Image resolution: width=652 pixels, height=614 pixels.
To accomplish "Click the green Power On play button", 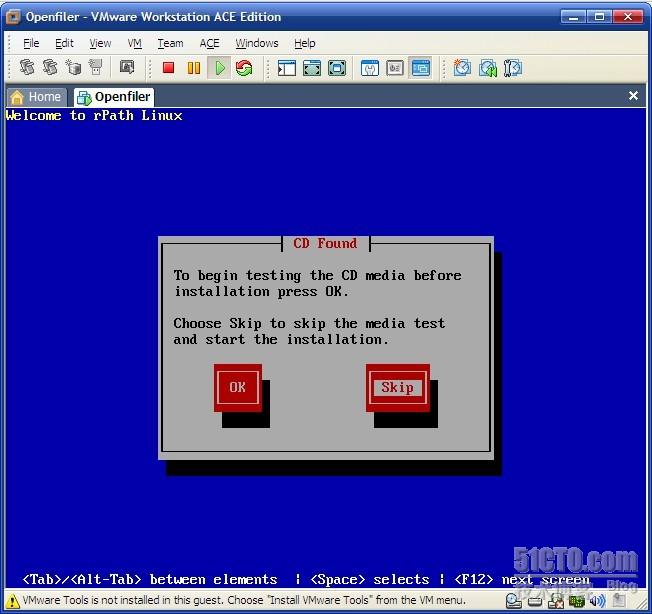I will [x=220, y=68].
